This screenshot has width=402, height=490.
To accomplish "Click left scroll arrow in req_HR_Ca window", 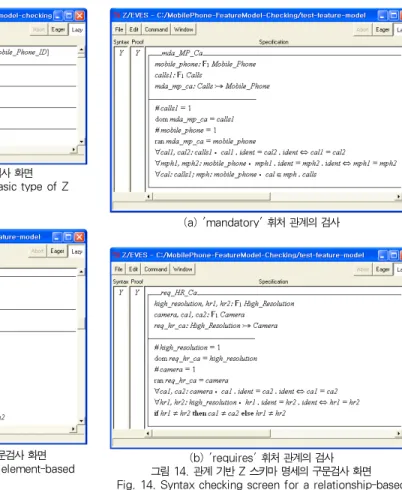I will 149,433.
